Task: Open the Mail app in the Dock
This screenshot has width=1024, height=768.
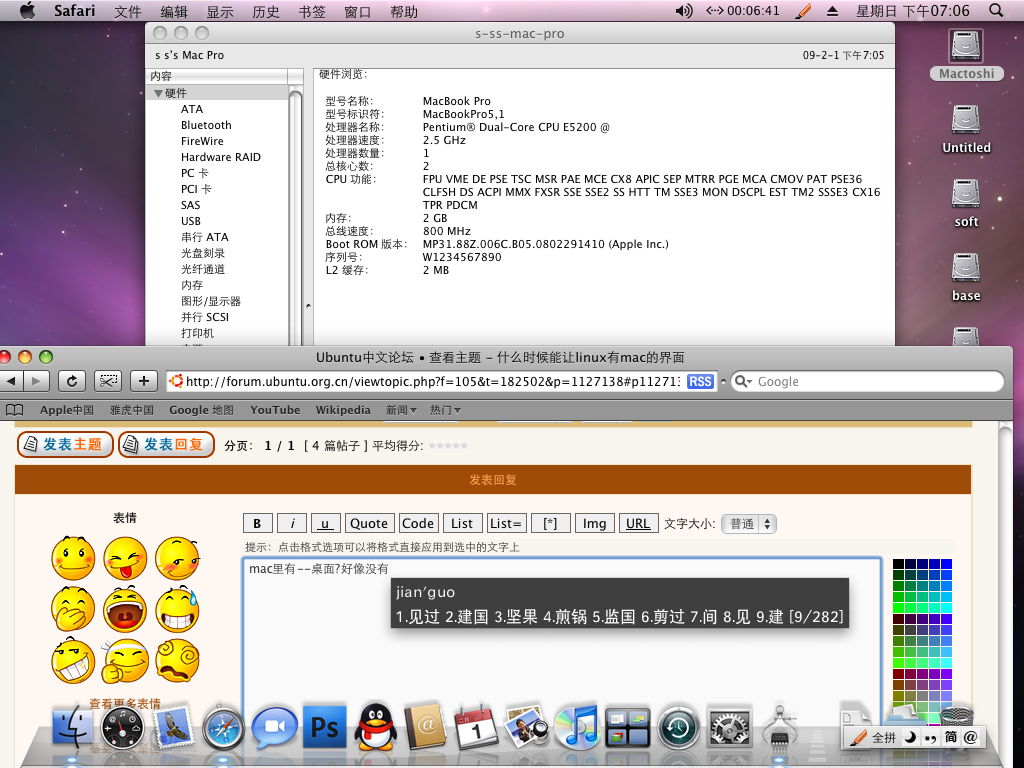Action: pyautogui.click(x=173, y=727)
